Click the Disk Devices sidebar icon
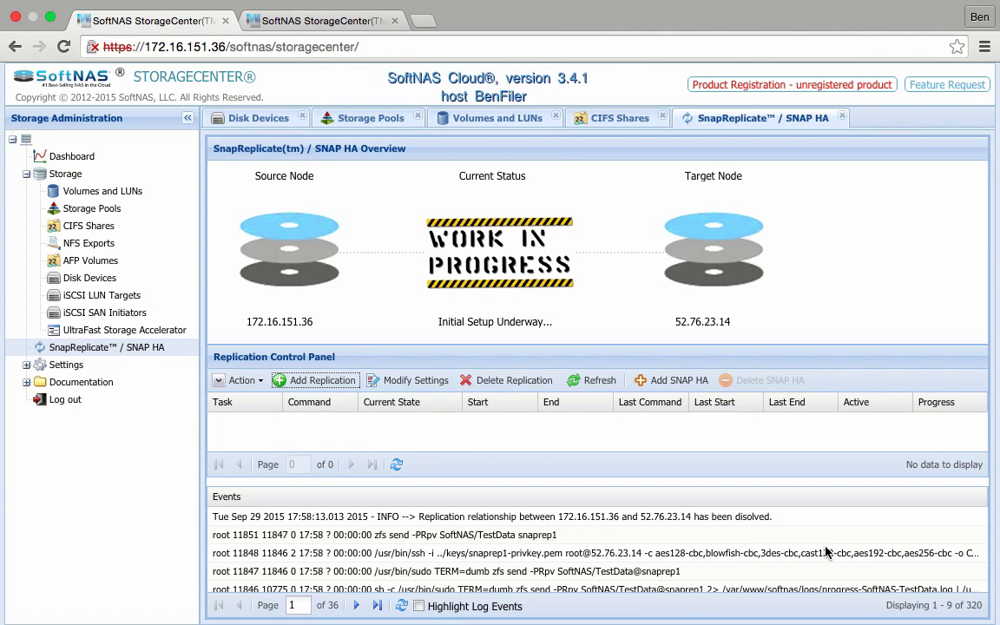1000x625 pixels. pyautogui.click(x=53, y=278)
